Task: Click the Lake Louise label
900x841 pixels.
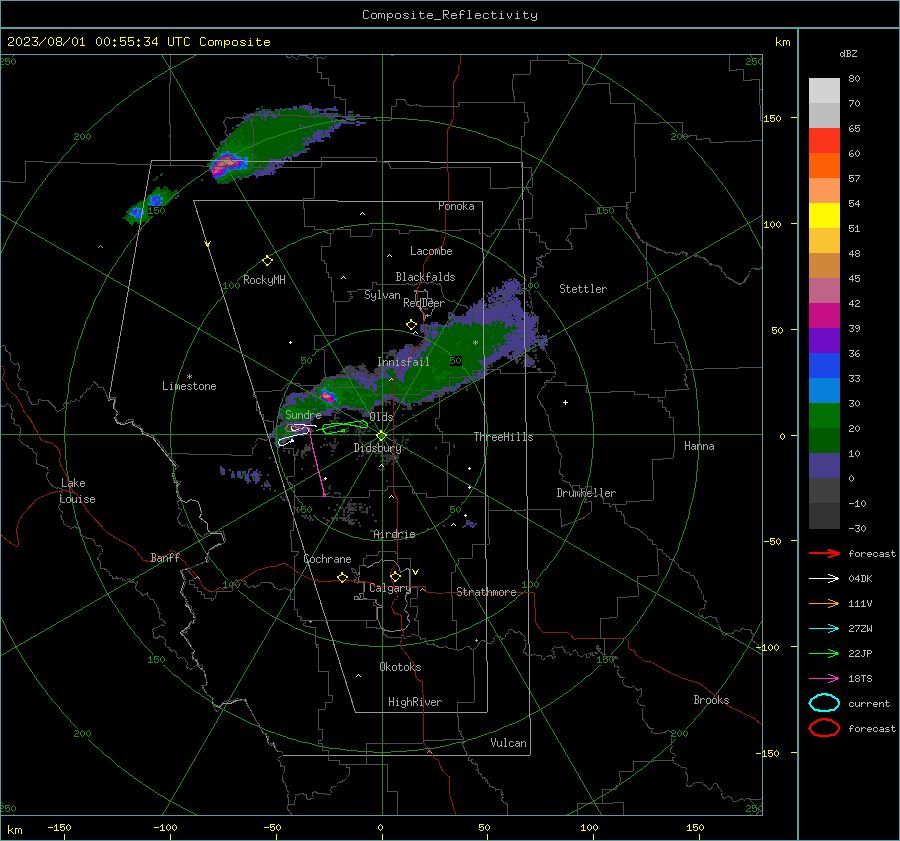Action: click(77, 491)
